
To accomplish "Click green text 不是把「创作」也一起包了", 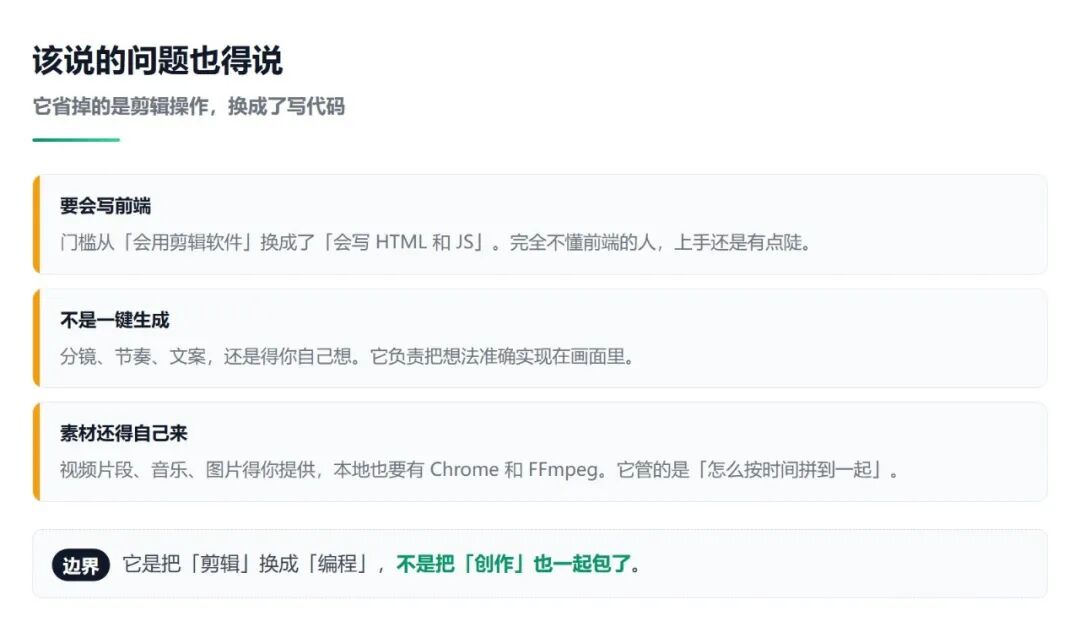I will coord(514,564).
